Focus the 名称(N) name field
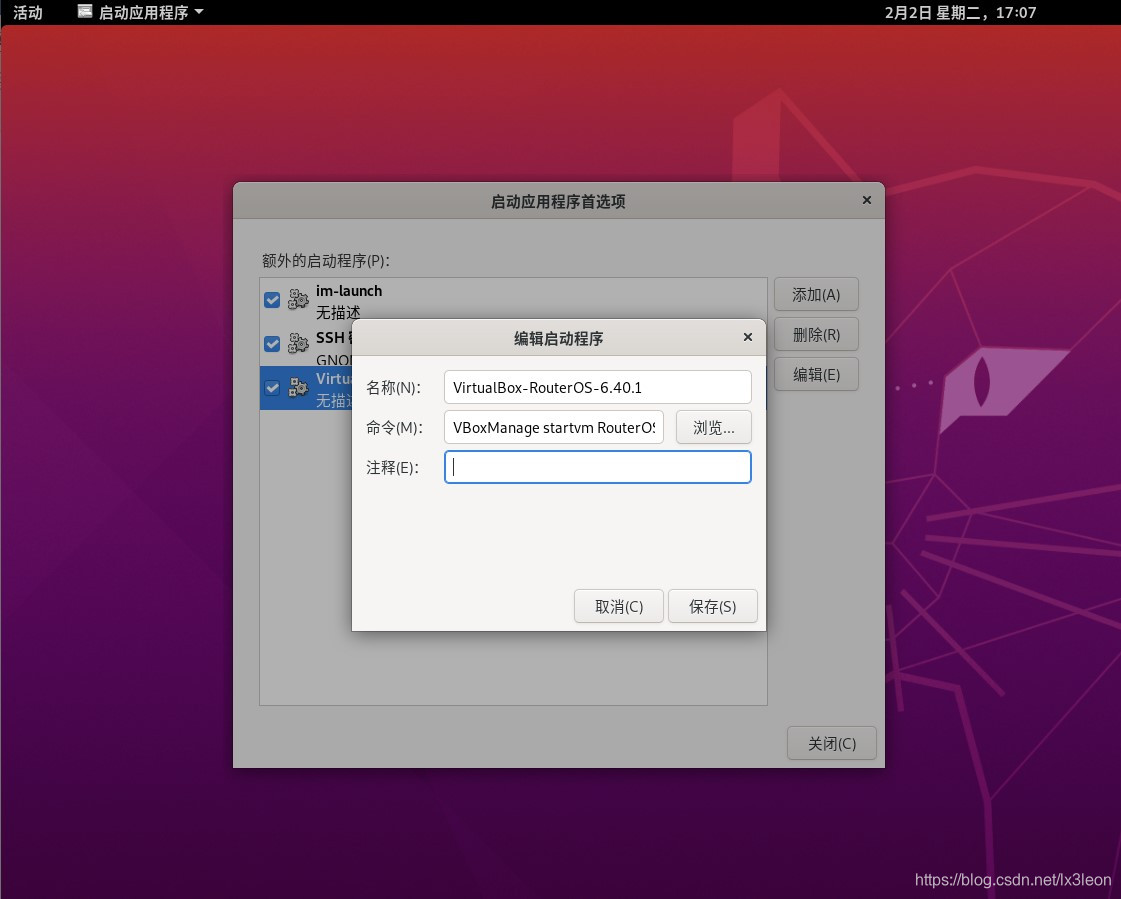Image resolution: width=1121 pixels, height=899 pixels. (x=598, y=388)
